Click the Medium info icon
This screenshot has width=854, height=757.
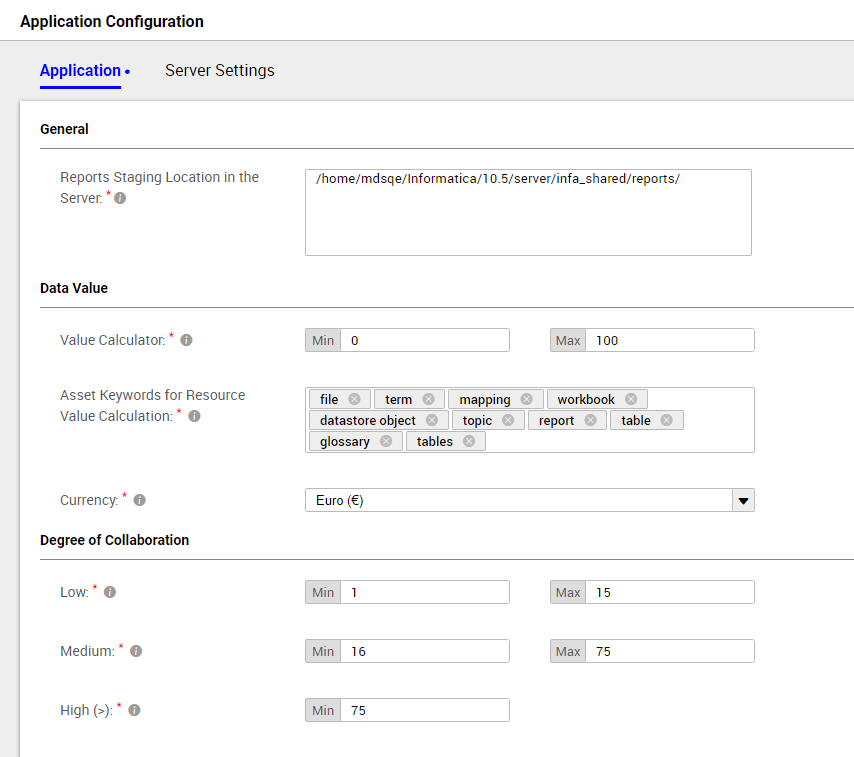[136, 651]
